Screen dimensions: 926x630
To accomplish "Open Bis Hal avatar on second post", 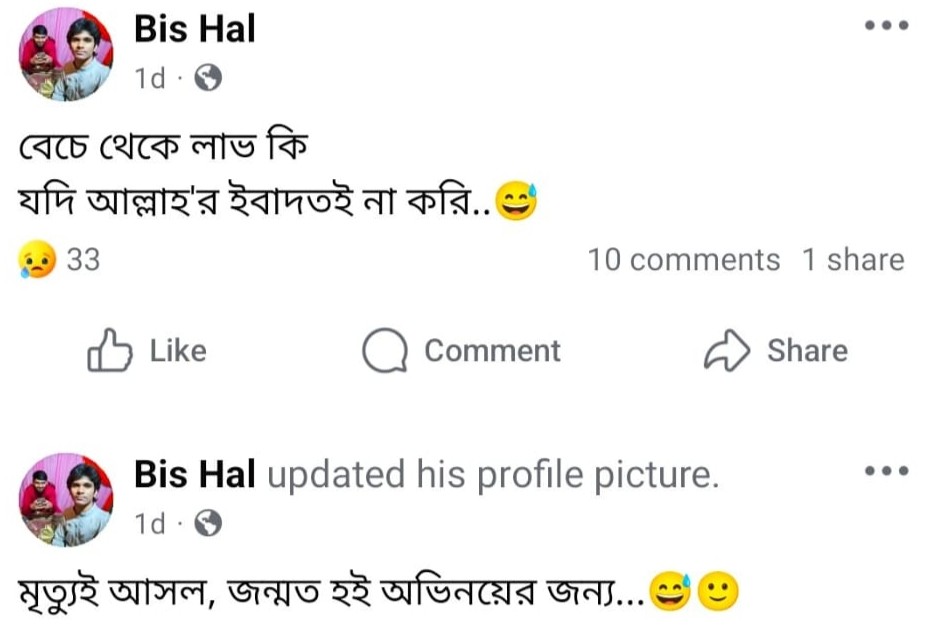I will (66, 498).
